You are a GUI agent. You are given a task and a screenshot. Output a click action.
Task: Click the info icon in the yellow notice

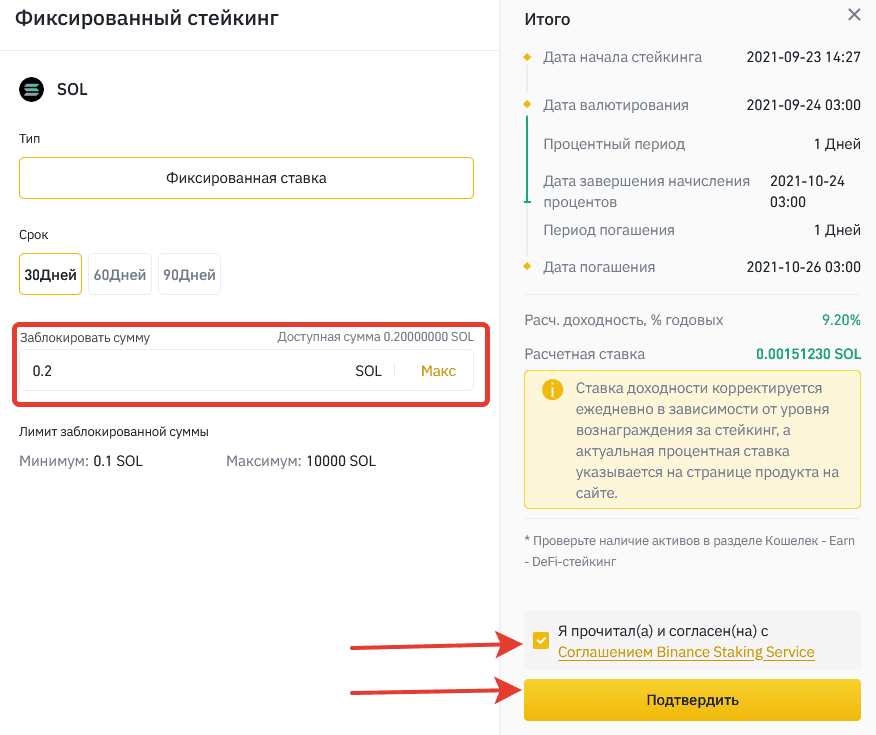pyautogui.click(x=553, y=389)
